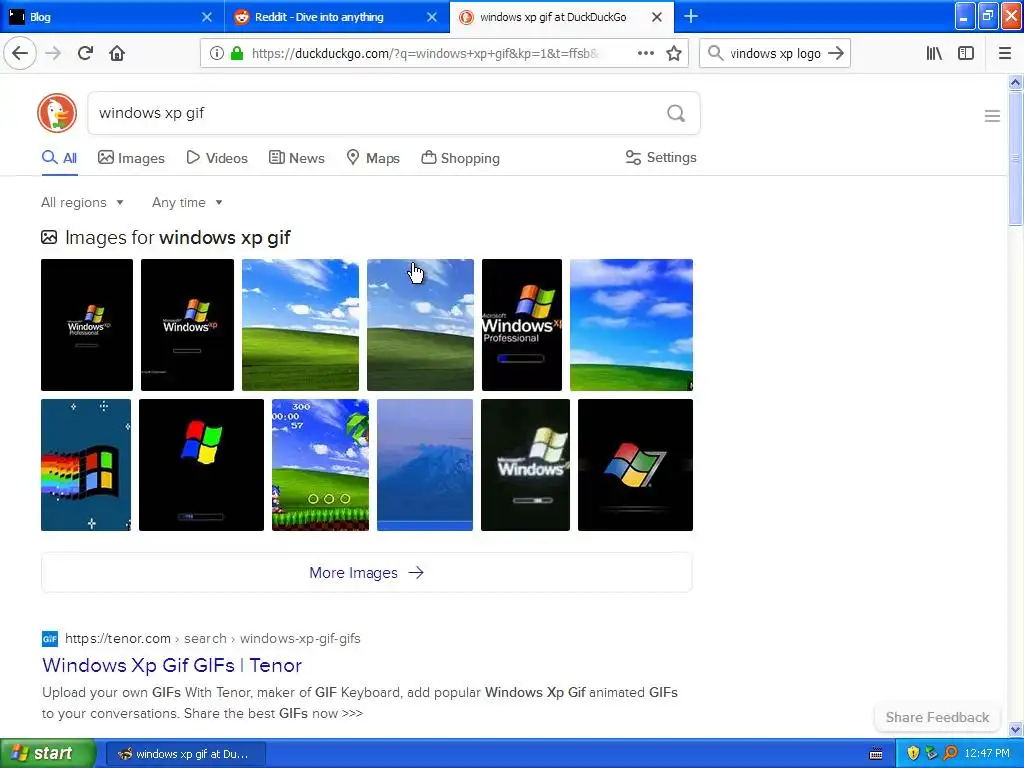Submit the browser search bar arrow
This screenshot has width=1024, height=768.
point(836,54)
